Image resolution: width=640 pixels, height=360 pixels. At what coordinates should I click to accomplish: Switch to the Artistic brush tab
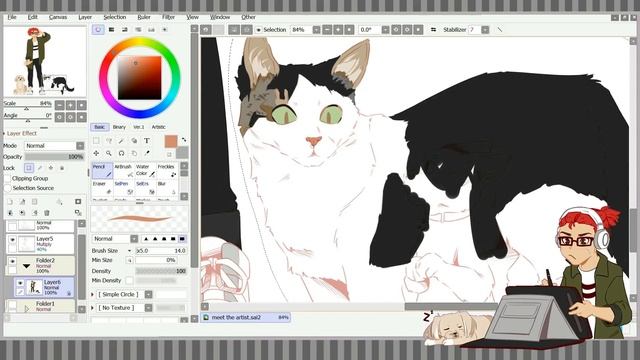(158, 127)
